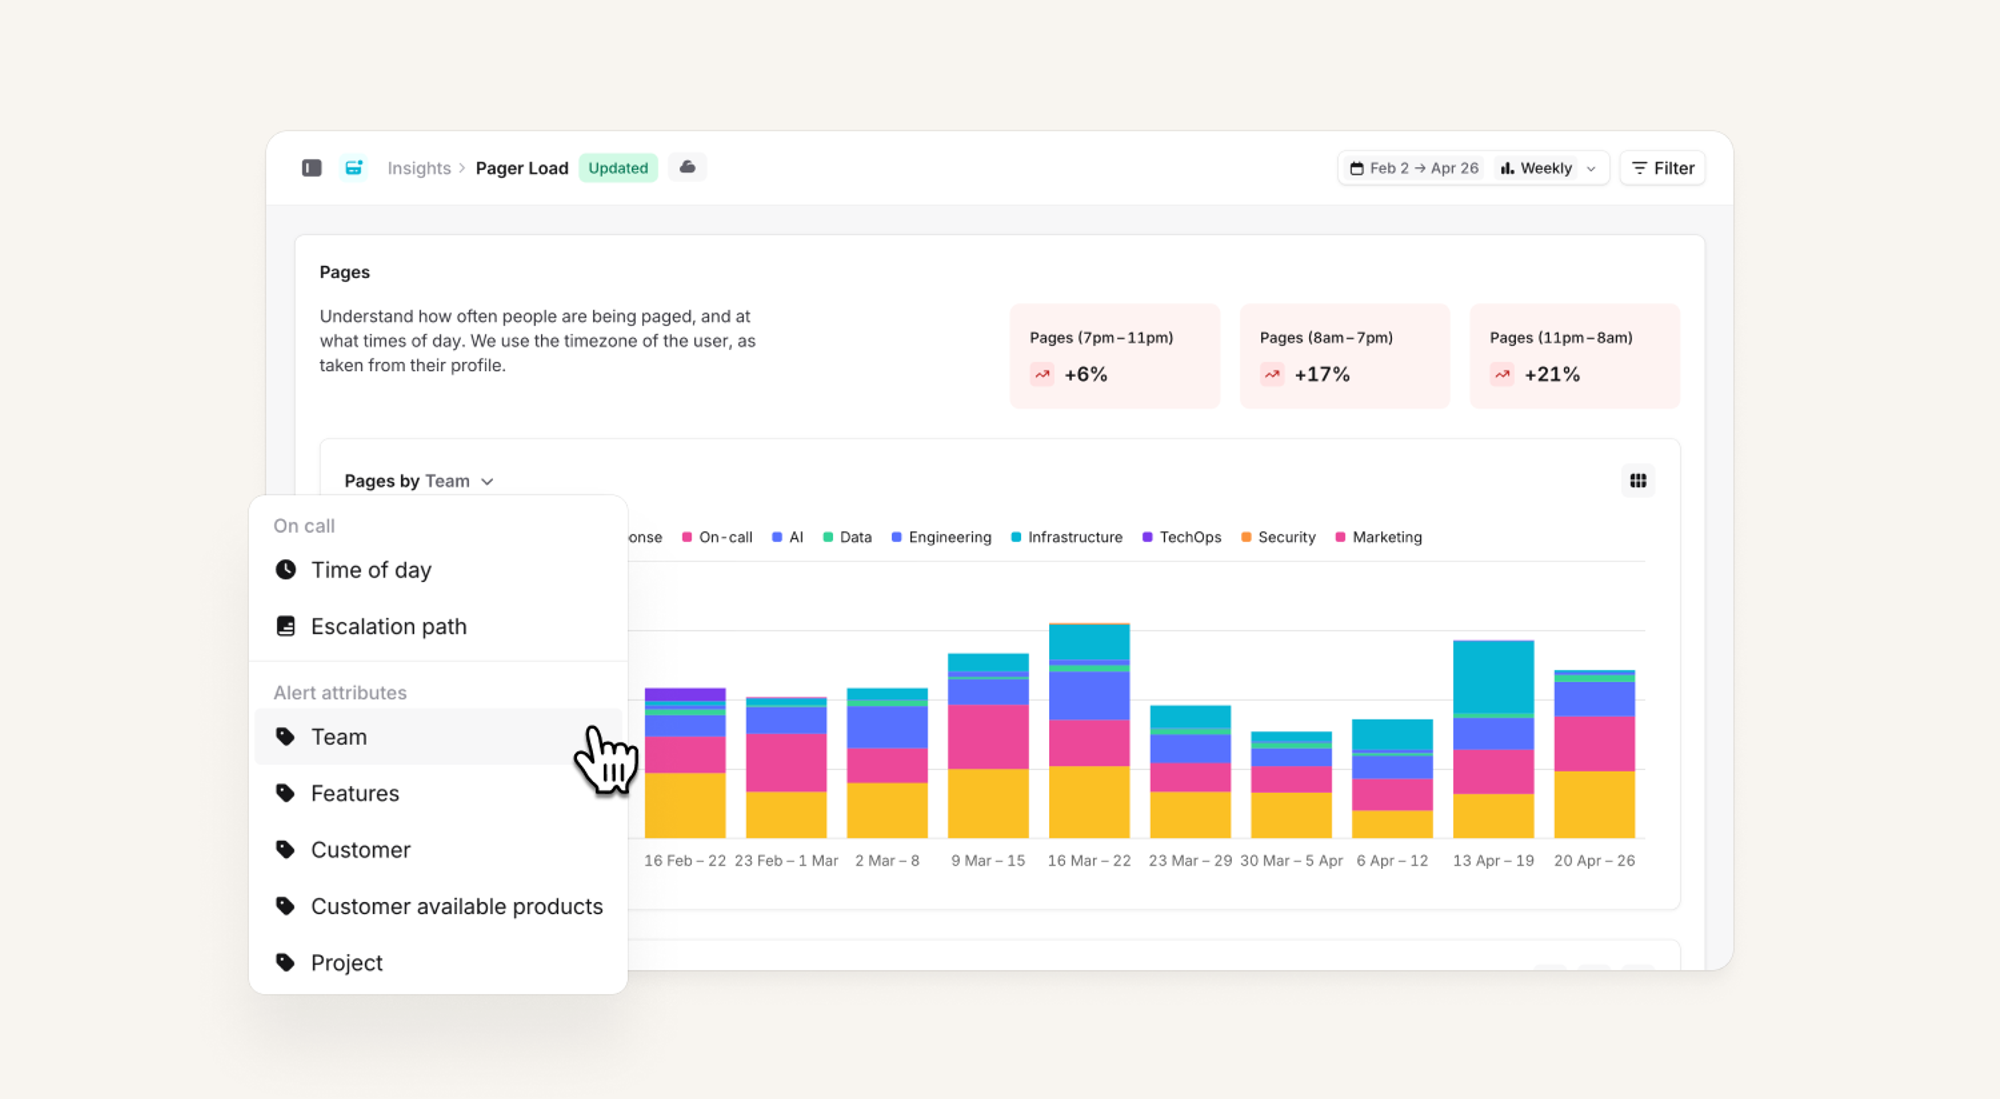Image resolution: width=2000 pixels, height=1099 pixels.
Task: Click the clock icon beside Time of day
Action: point(286,570)
